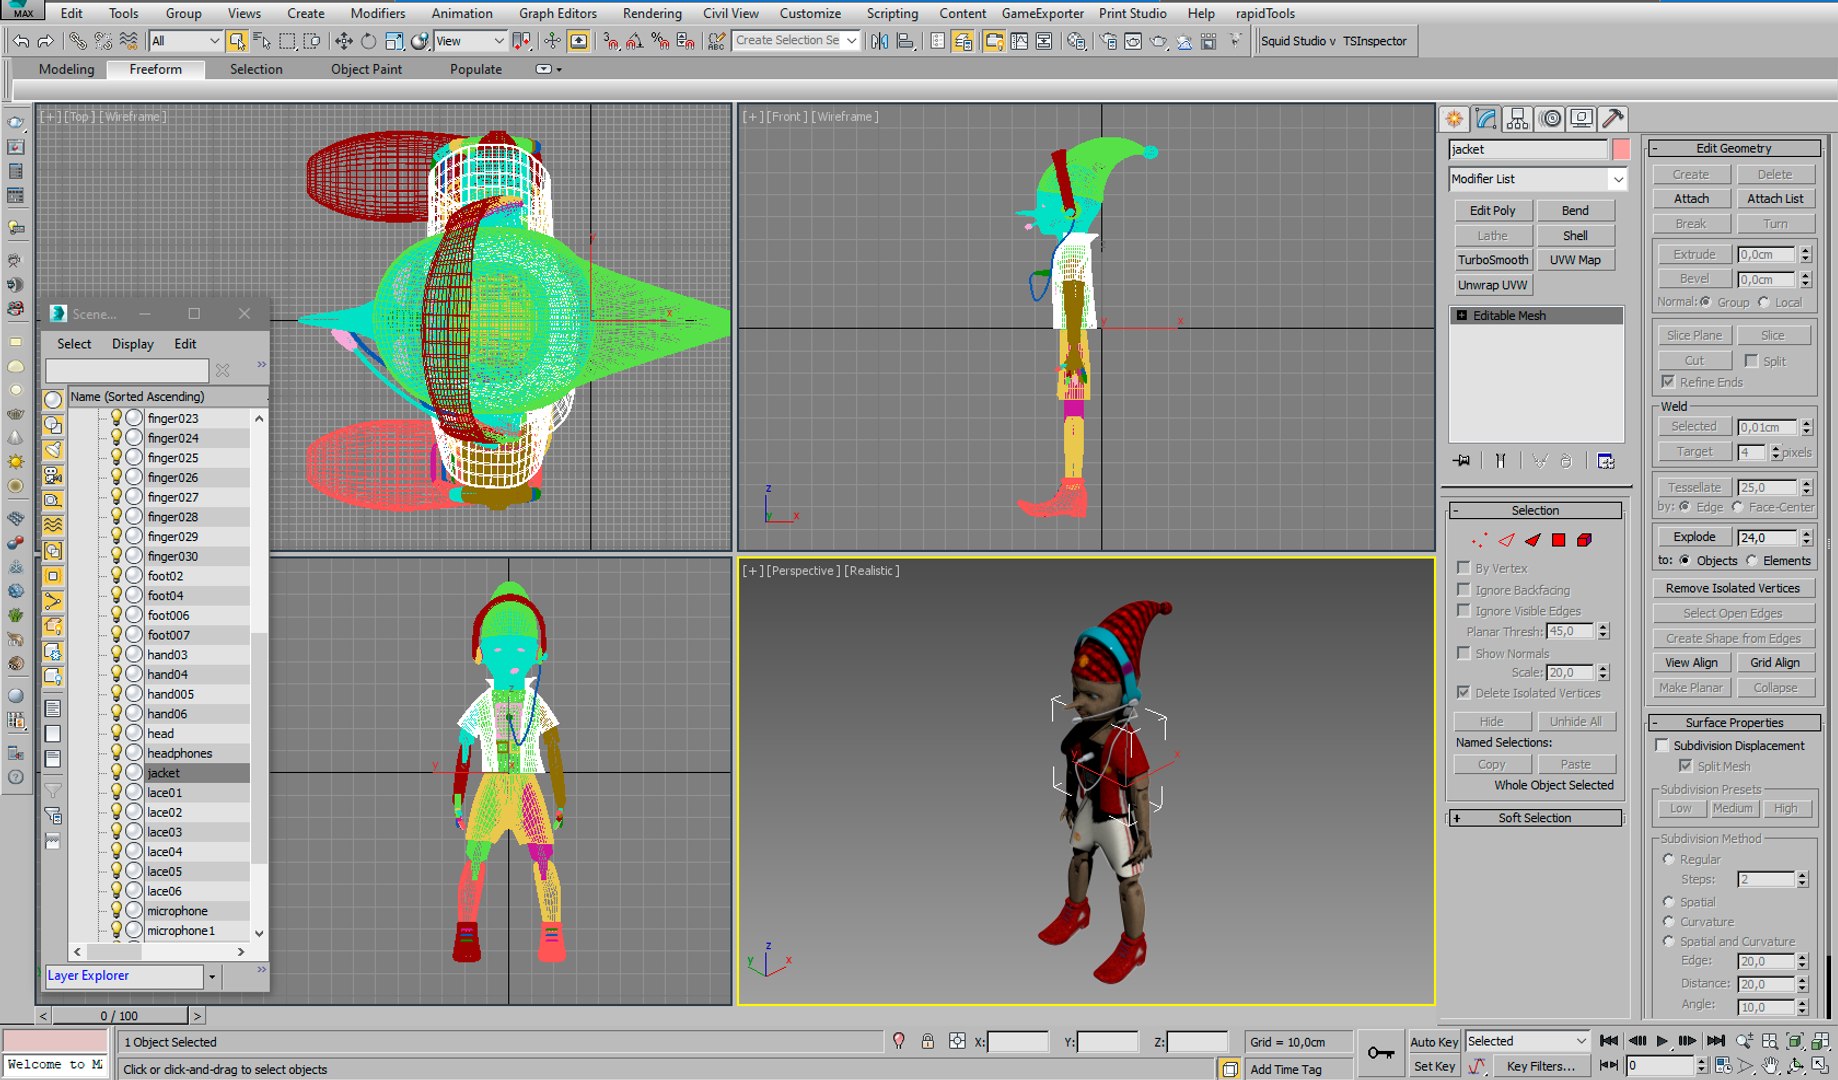This screenshot has width=1838, height=1080.
Task: Toggle Refine Ends checkbox
Action: (1668, 382)
